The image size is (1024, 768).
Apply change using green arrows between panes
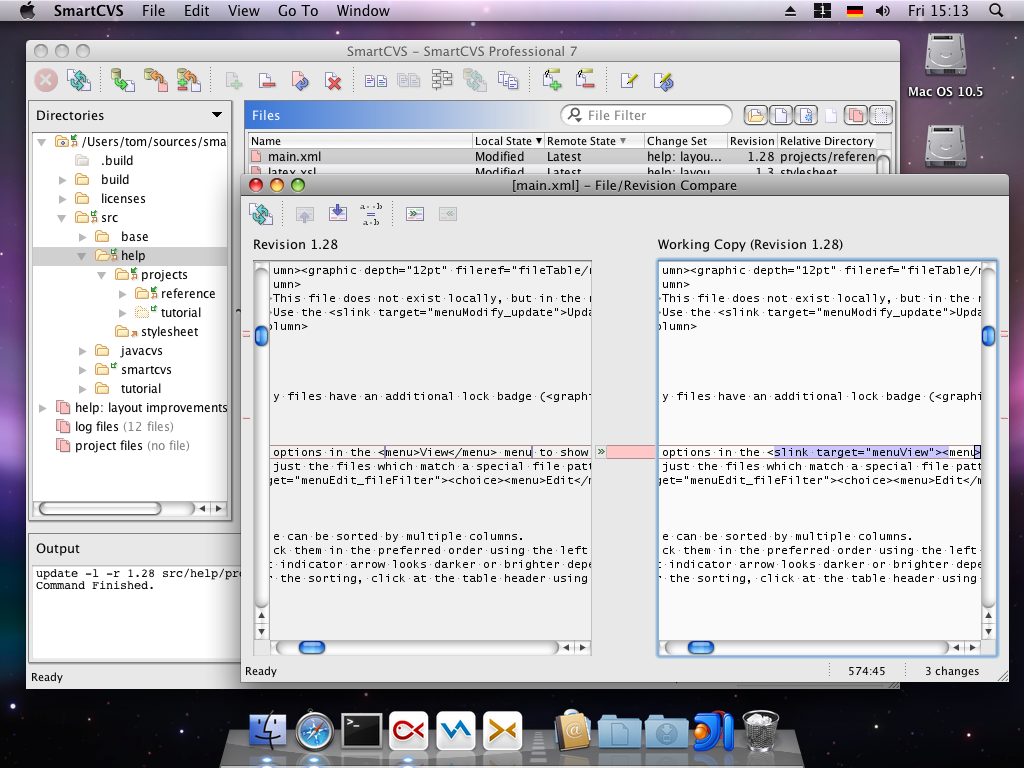(x=601, y=452)
